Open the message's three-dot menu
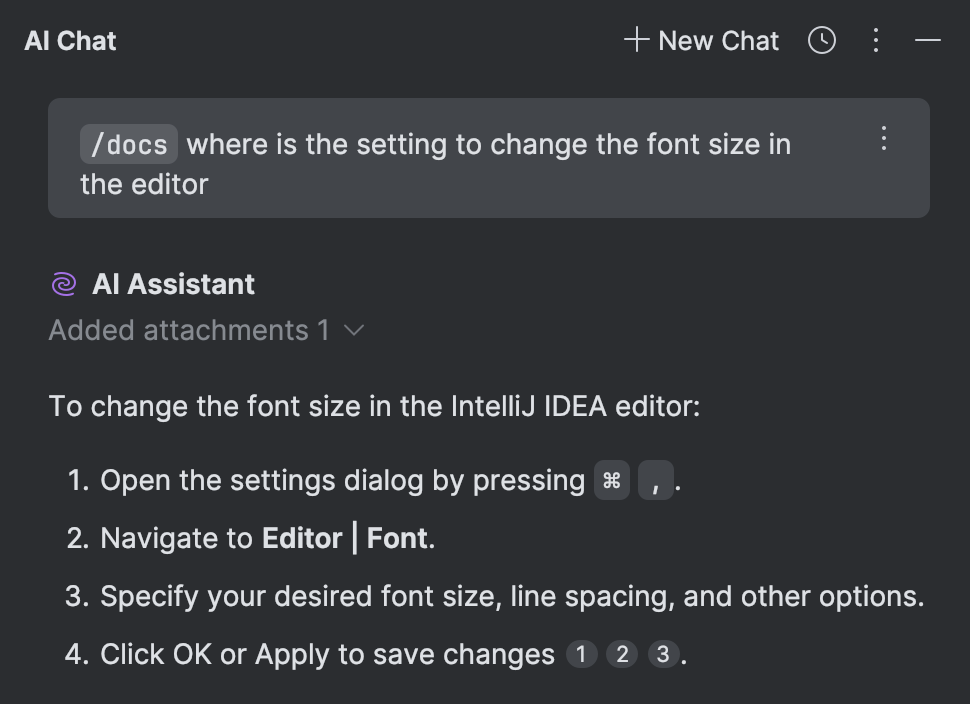 click(884, 139)
